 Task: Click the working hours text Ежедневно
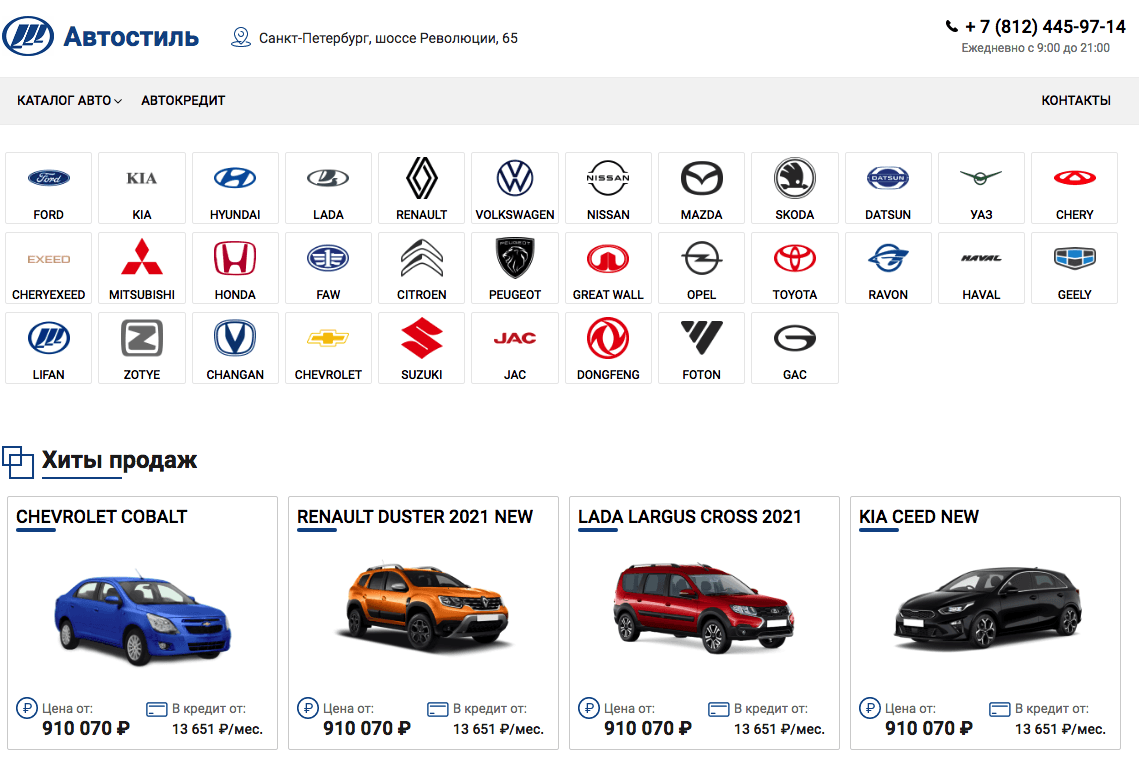tap(1035, 48)
